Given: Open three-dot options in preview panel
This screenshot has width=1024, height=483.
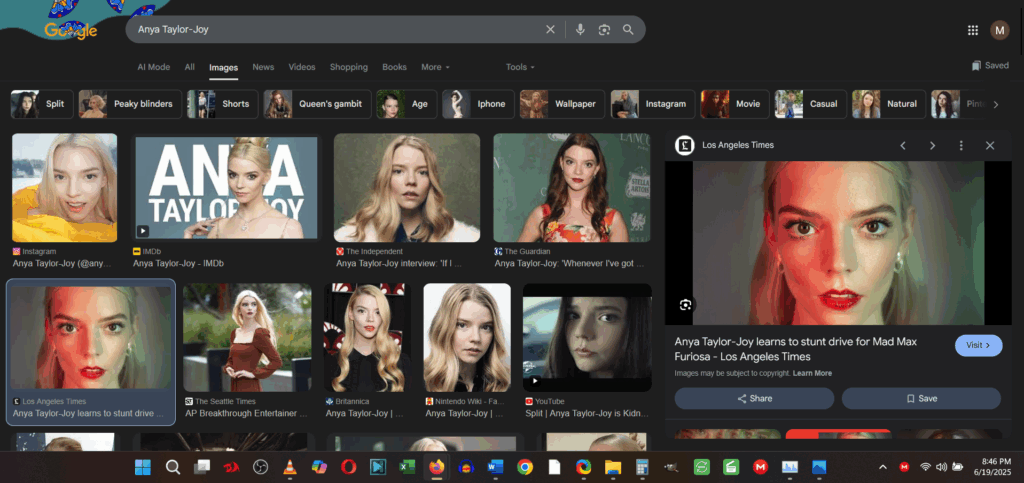Looking at the screenshot, I should pos(961,146).
